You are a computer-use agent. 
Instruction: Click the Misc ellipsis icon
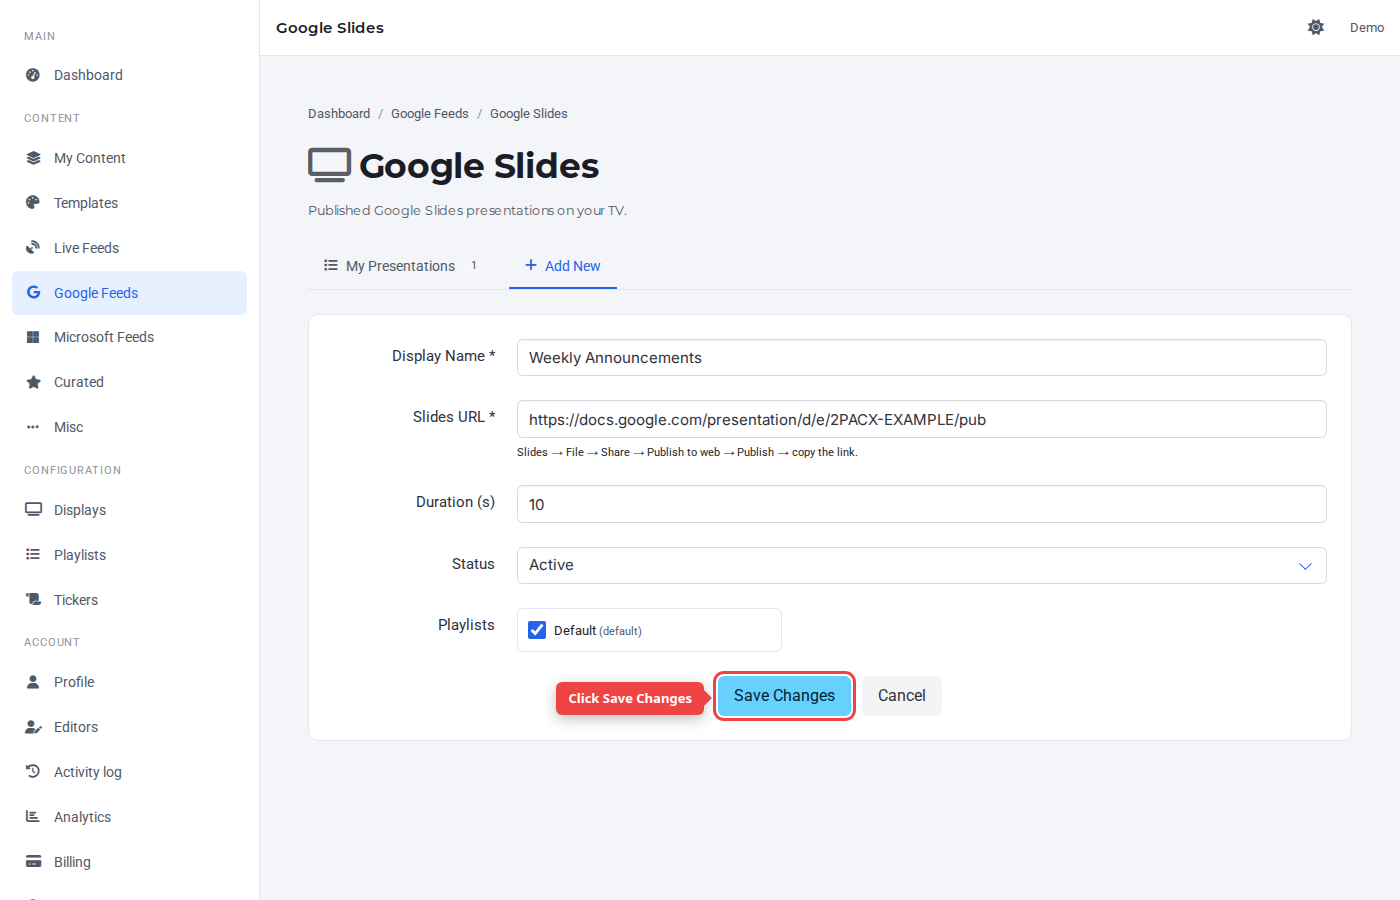tap(33, 427)
